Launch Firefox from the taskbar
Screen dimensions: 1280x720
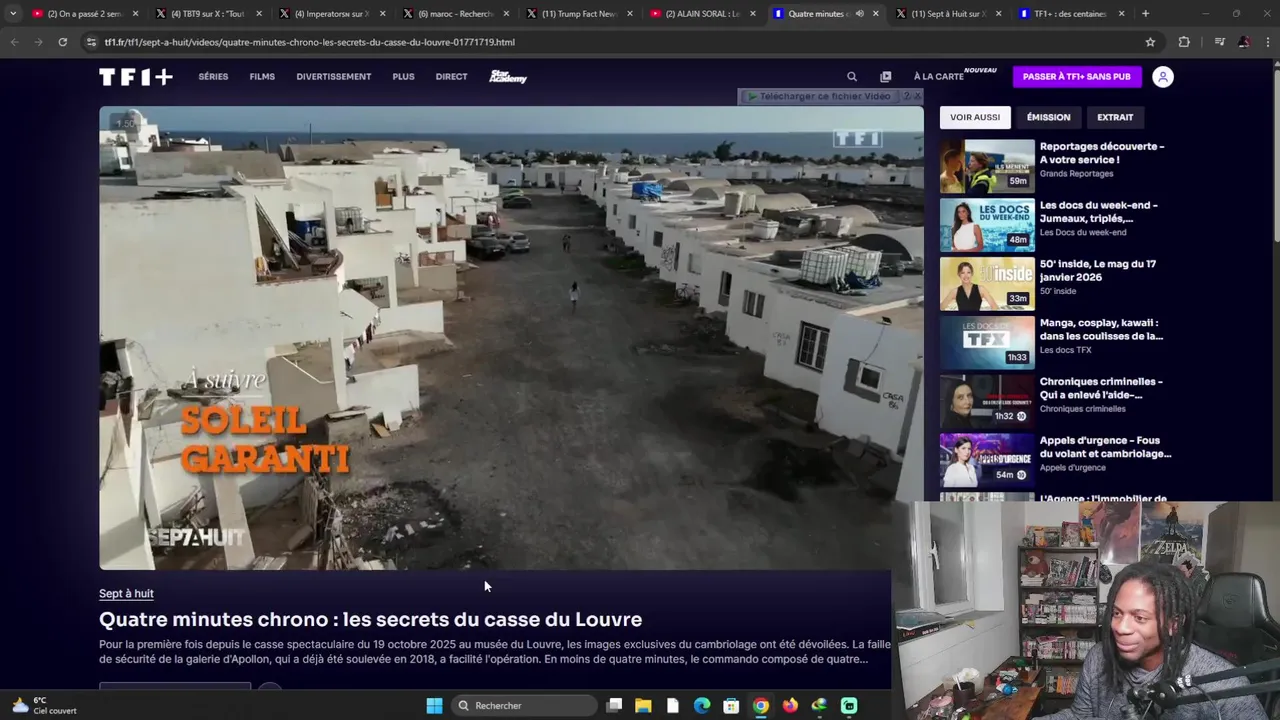pyautogui.click(x=790, y=706)
